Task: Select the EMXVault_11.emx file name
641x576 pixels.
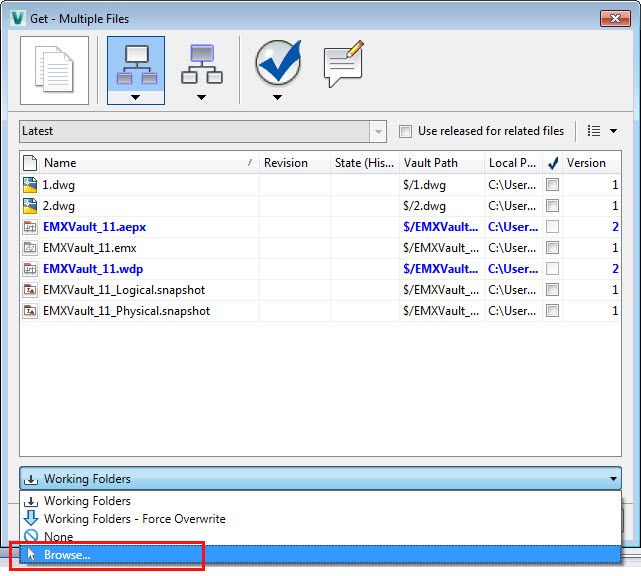Action: point(90,248)
